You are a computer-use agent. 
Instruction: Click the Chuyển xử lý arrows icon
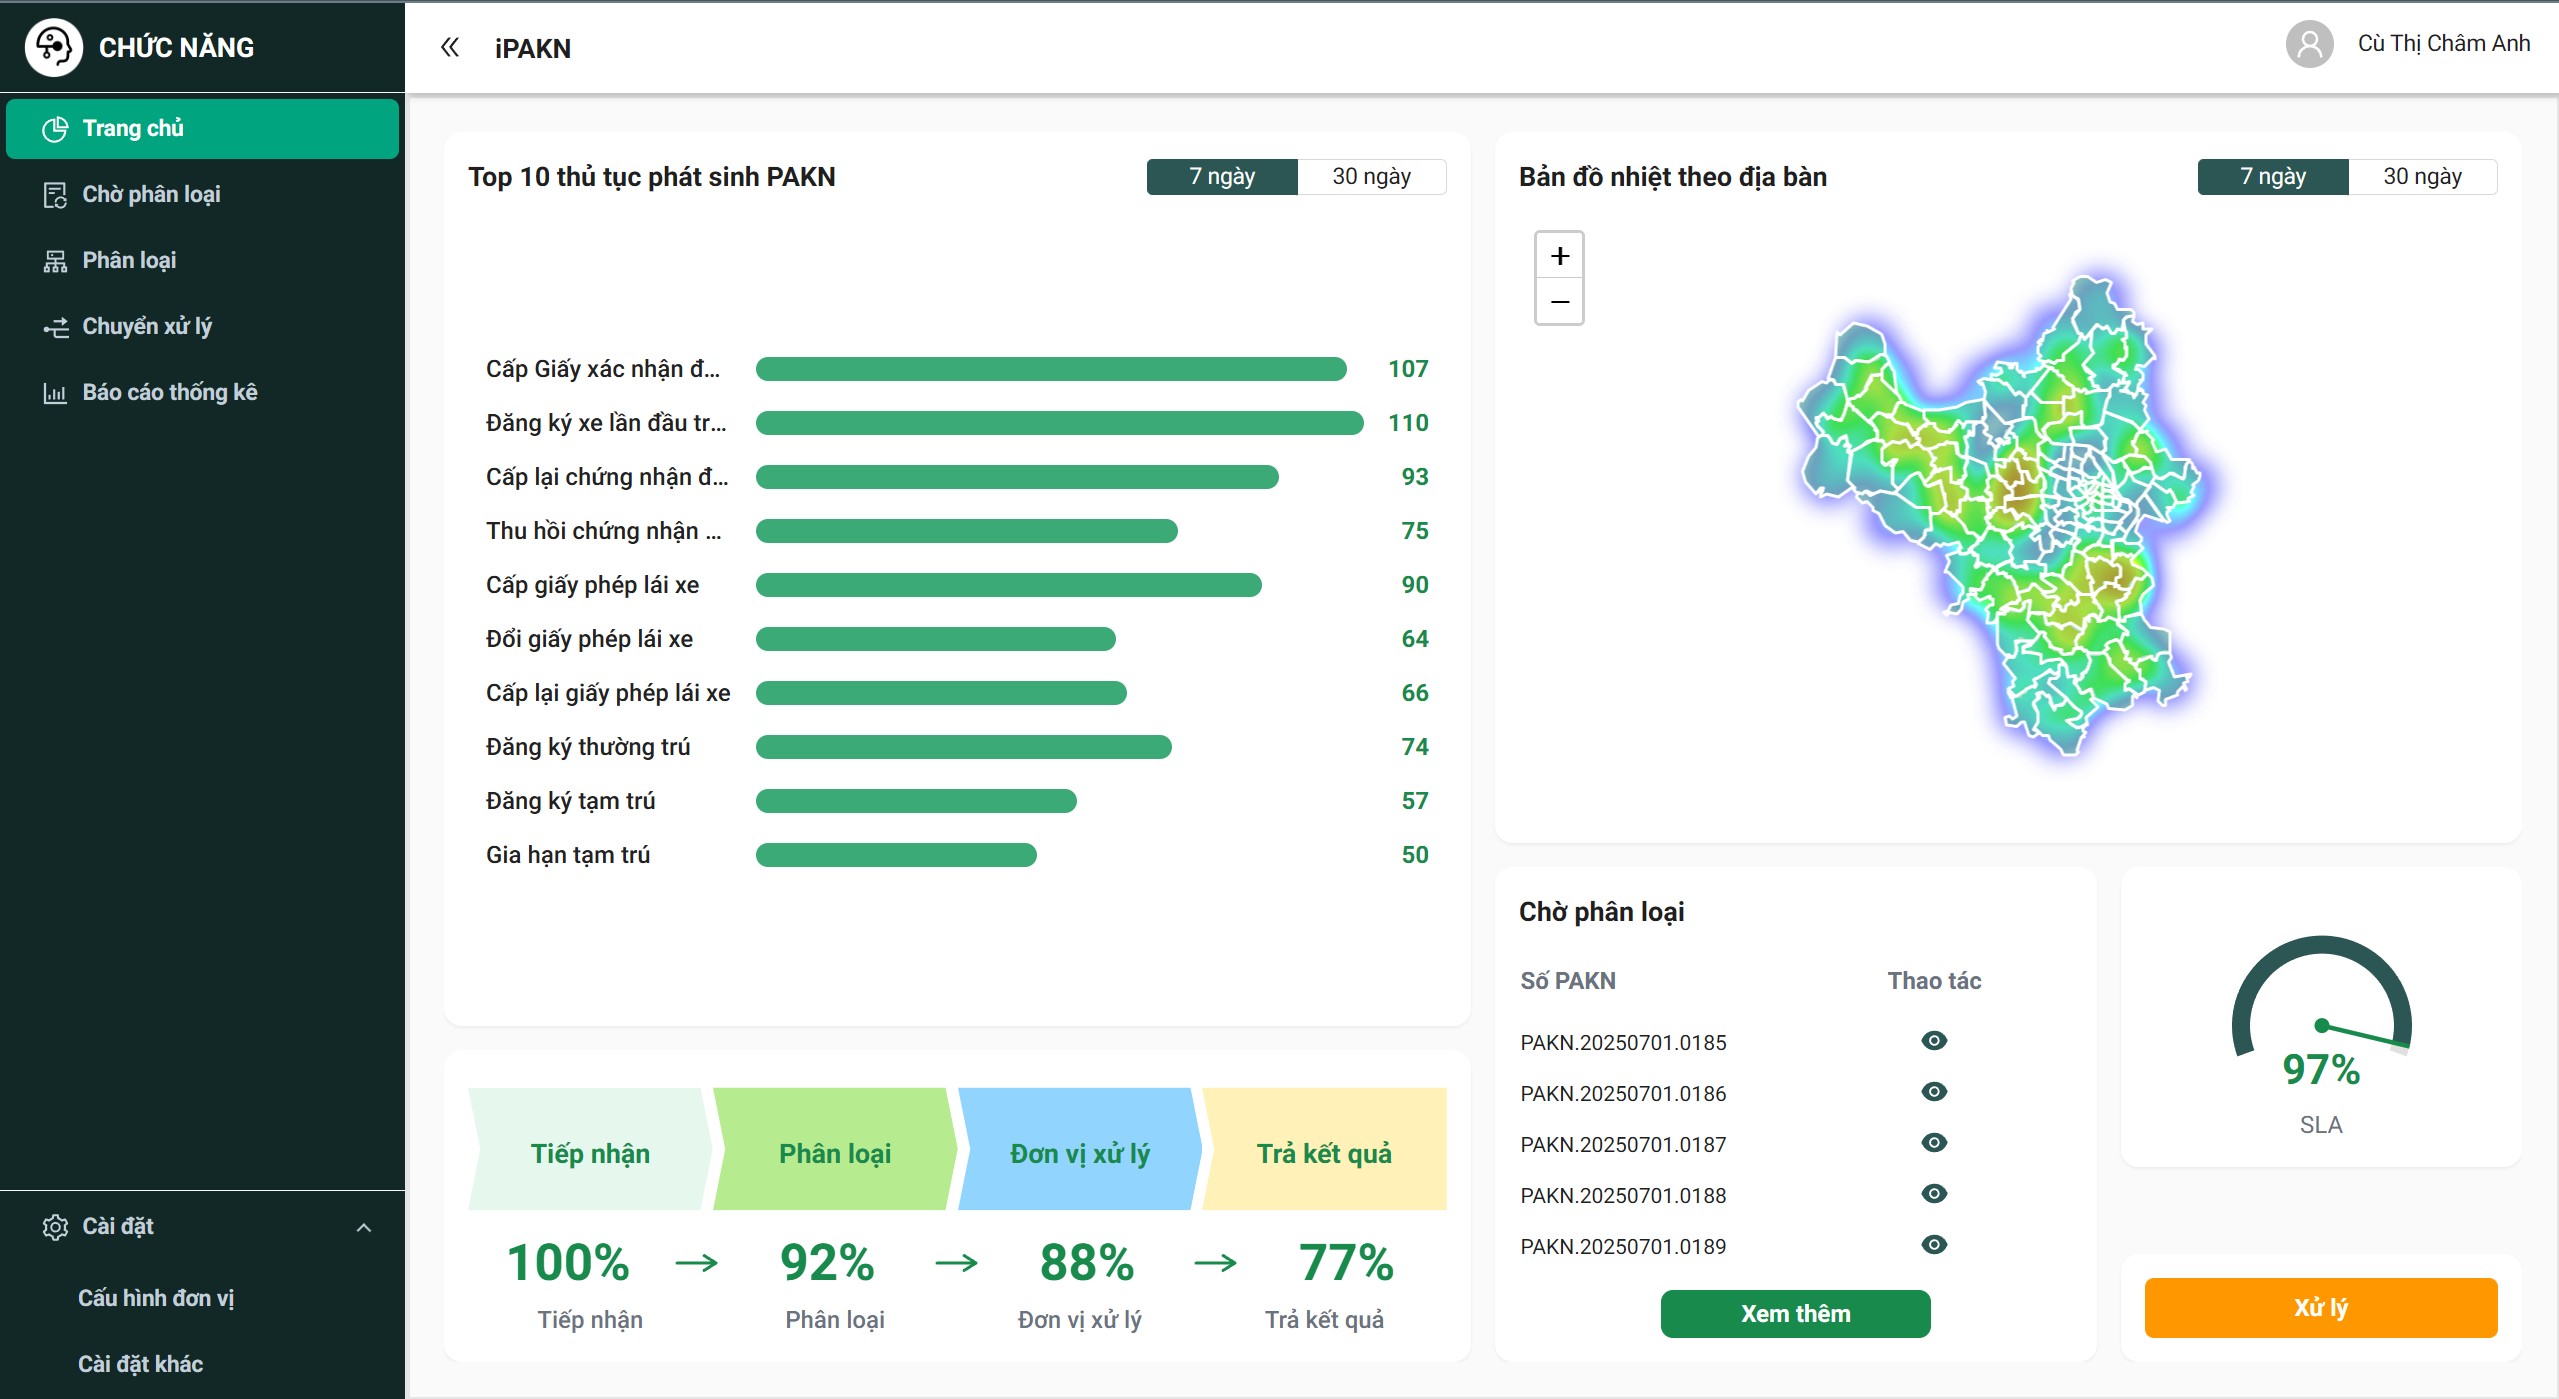(55, 327)
